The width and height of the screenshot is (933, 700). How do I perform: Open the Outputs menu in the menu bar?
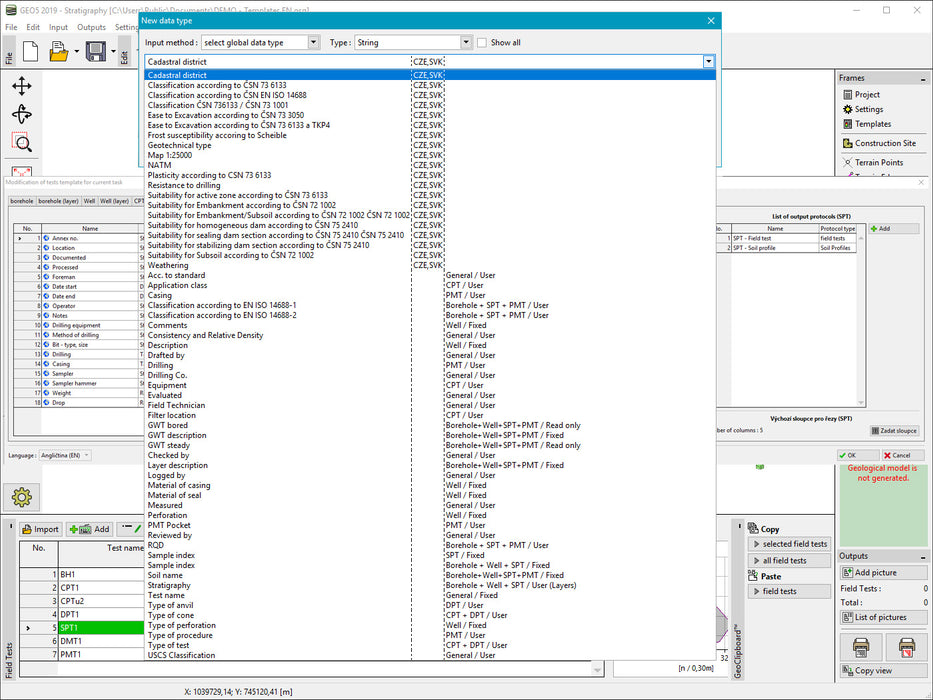click(x=91, y=27)
